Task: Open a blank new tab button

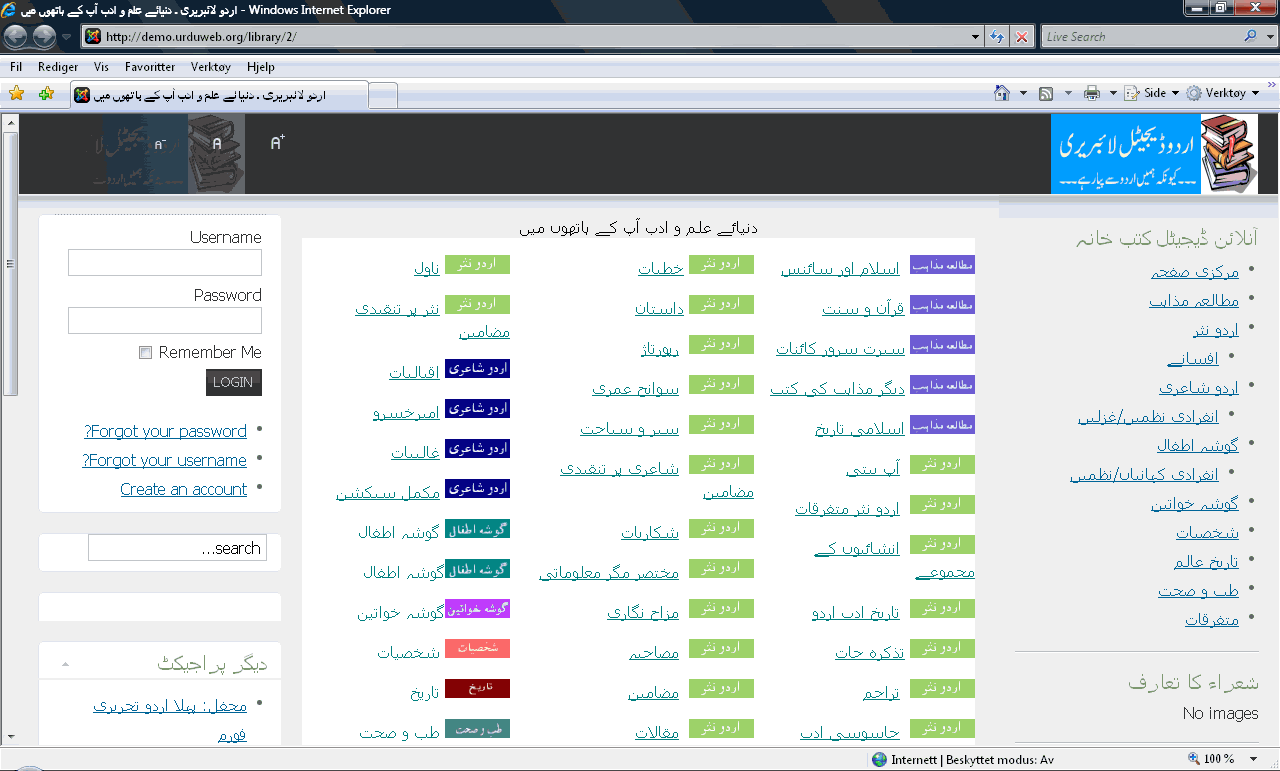Action: tap(384, 96)
